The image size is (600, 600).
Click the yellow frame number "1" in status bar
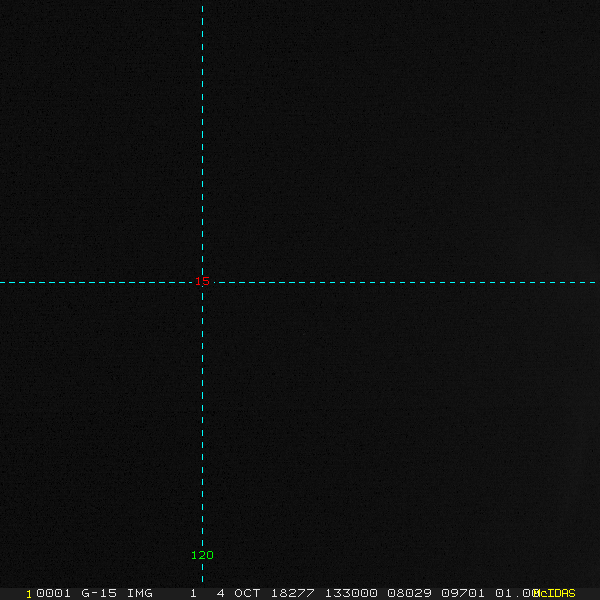[29, 594]
